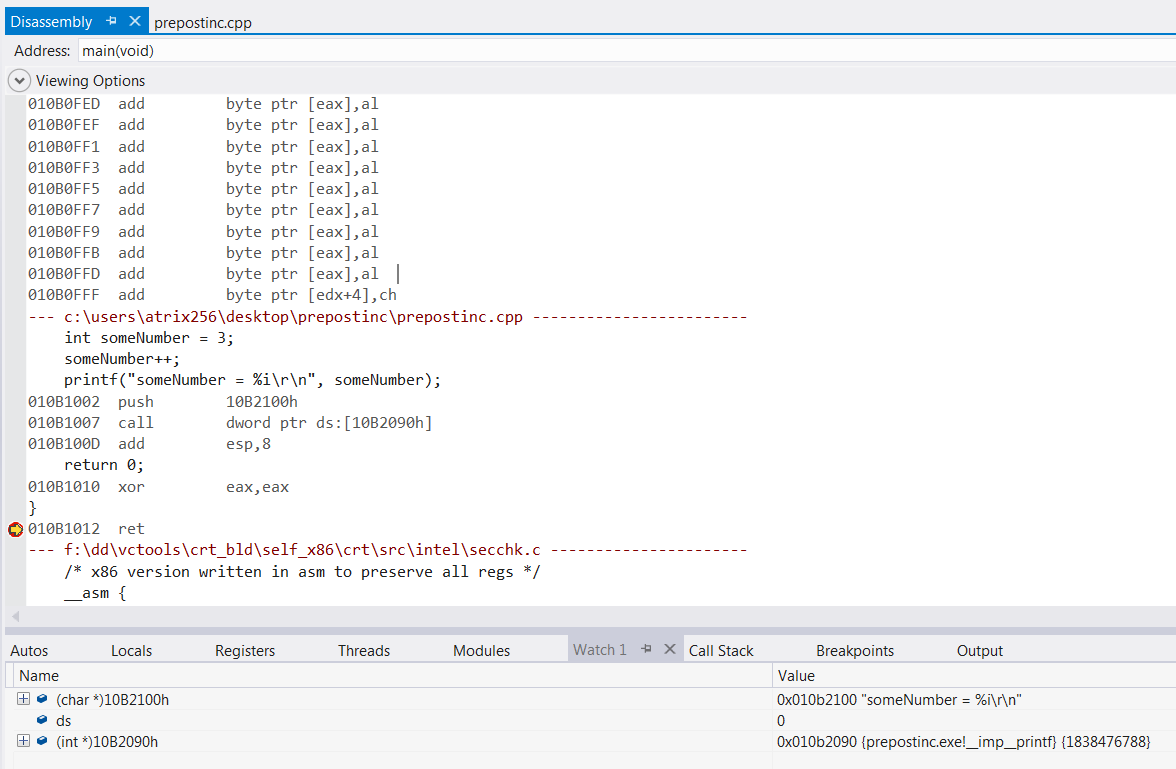Image resolution: width=1176 pixels, height=769 pixels.
Task: Pin the Watch 1 panel
Action: [646, 649]
